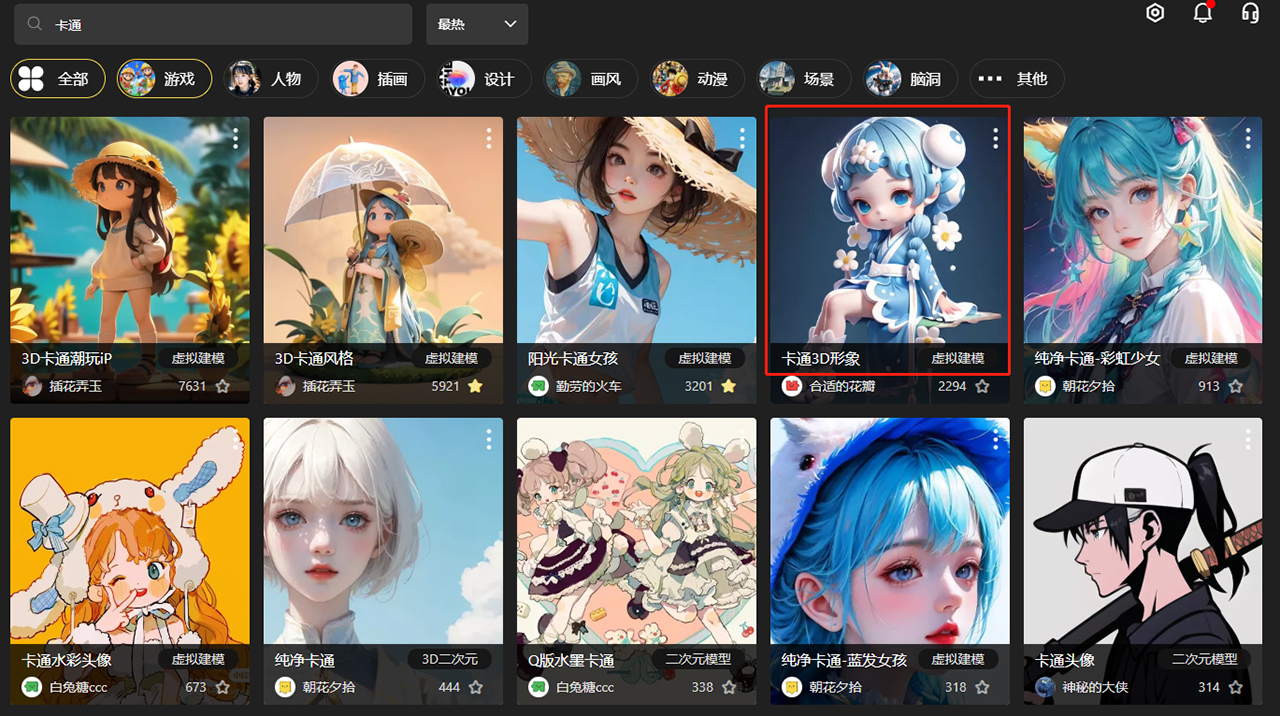Open the three-dot menu on 卡通3D形象 card
The image size is (1280, 716).
coord(995,138)
